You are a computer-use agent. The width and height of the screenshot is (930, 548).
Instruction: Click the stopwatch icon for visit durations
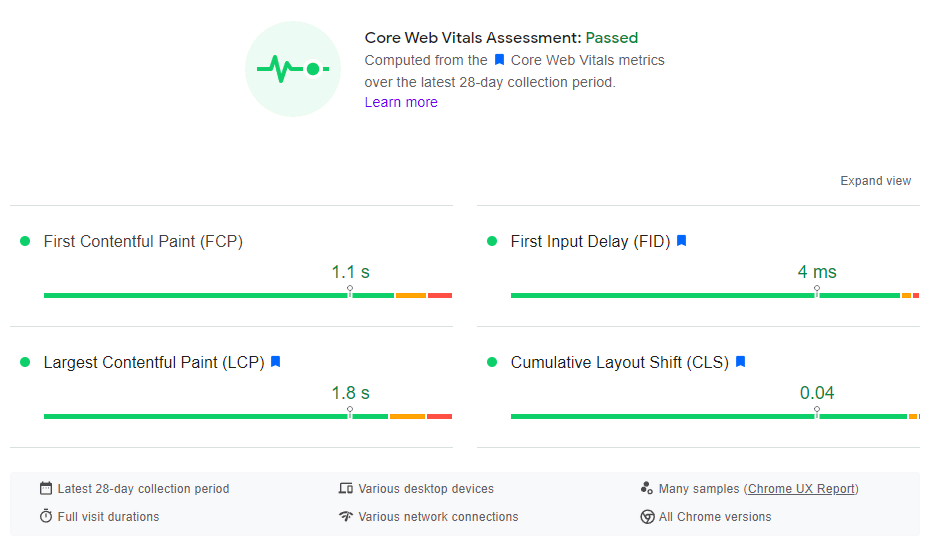[46, 517]
